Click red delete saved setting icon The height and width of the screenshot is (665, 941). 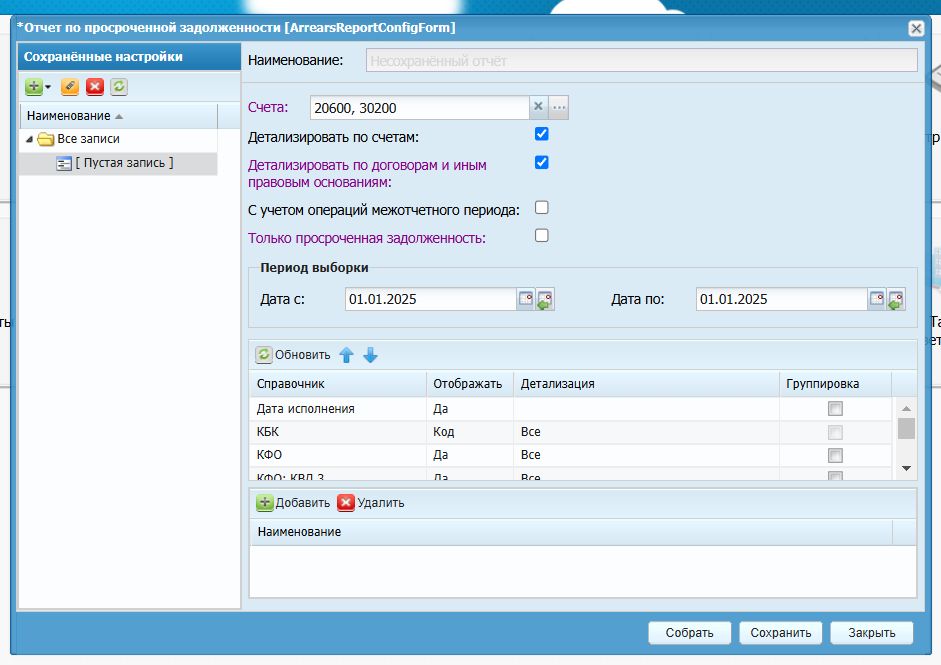tap(95, 86)
